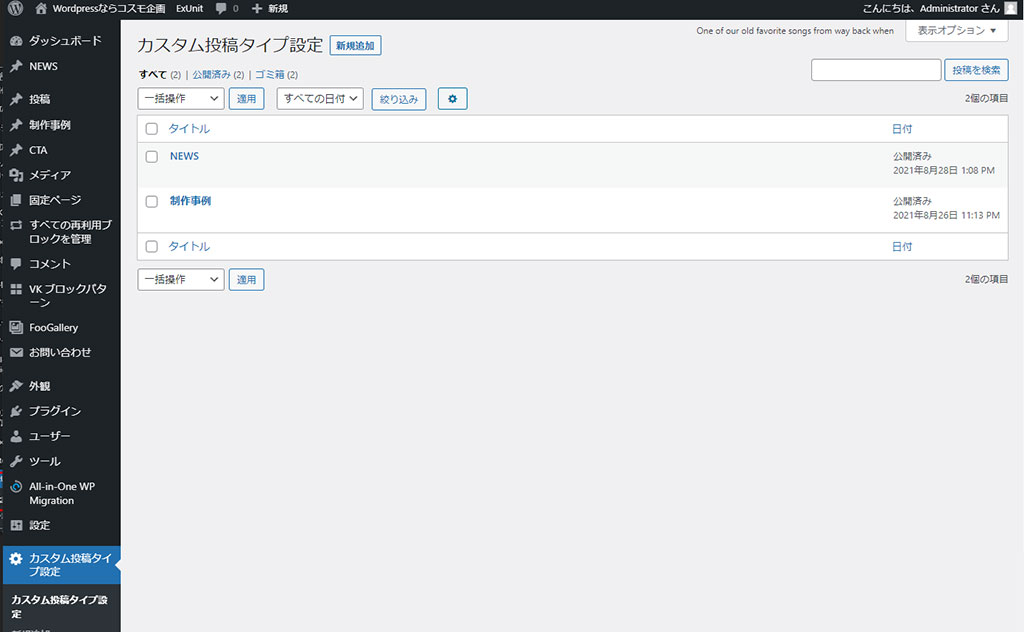Screen dimensions: 1024x632
Task: Open ダッシュボード from the sidebar
Action: click(64, 41)
